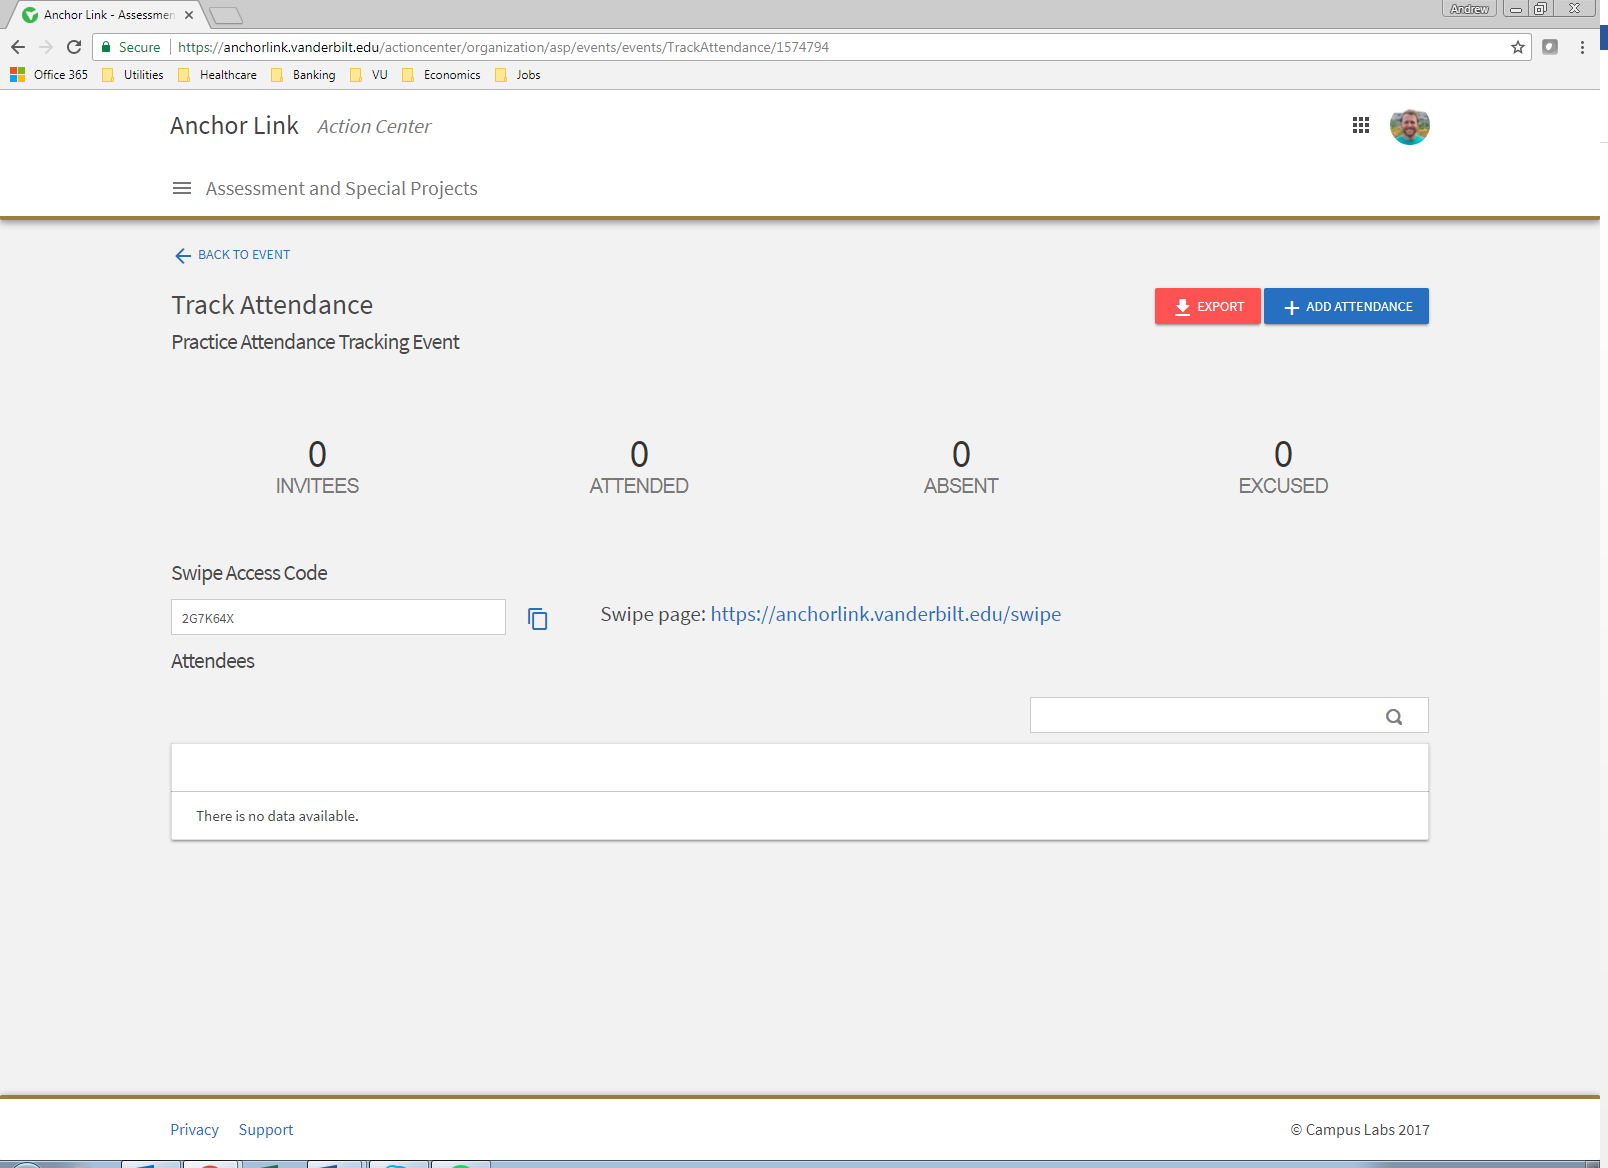Expand the Healthcare bookmarks folder
Screen dimensions: 1608x1168
tap(218, 75)
